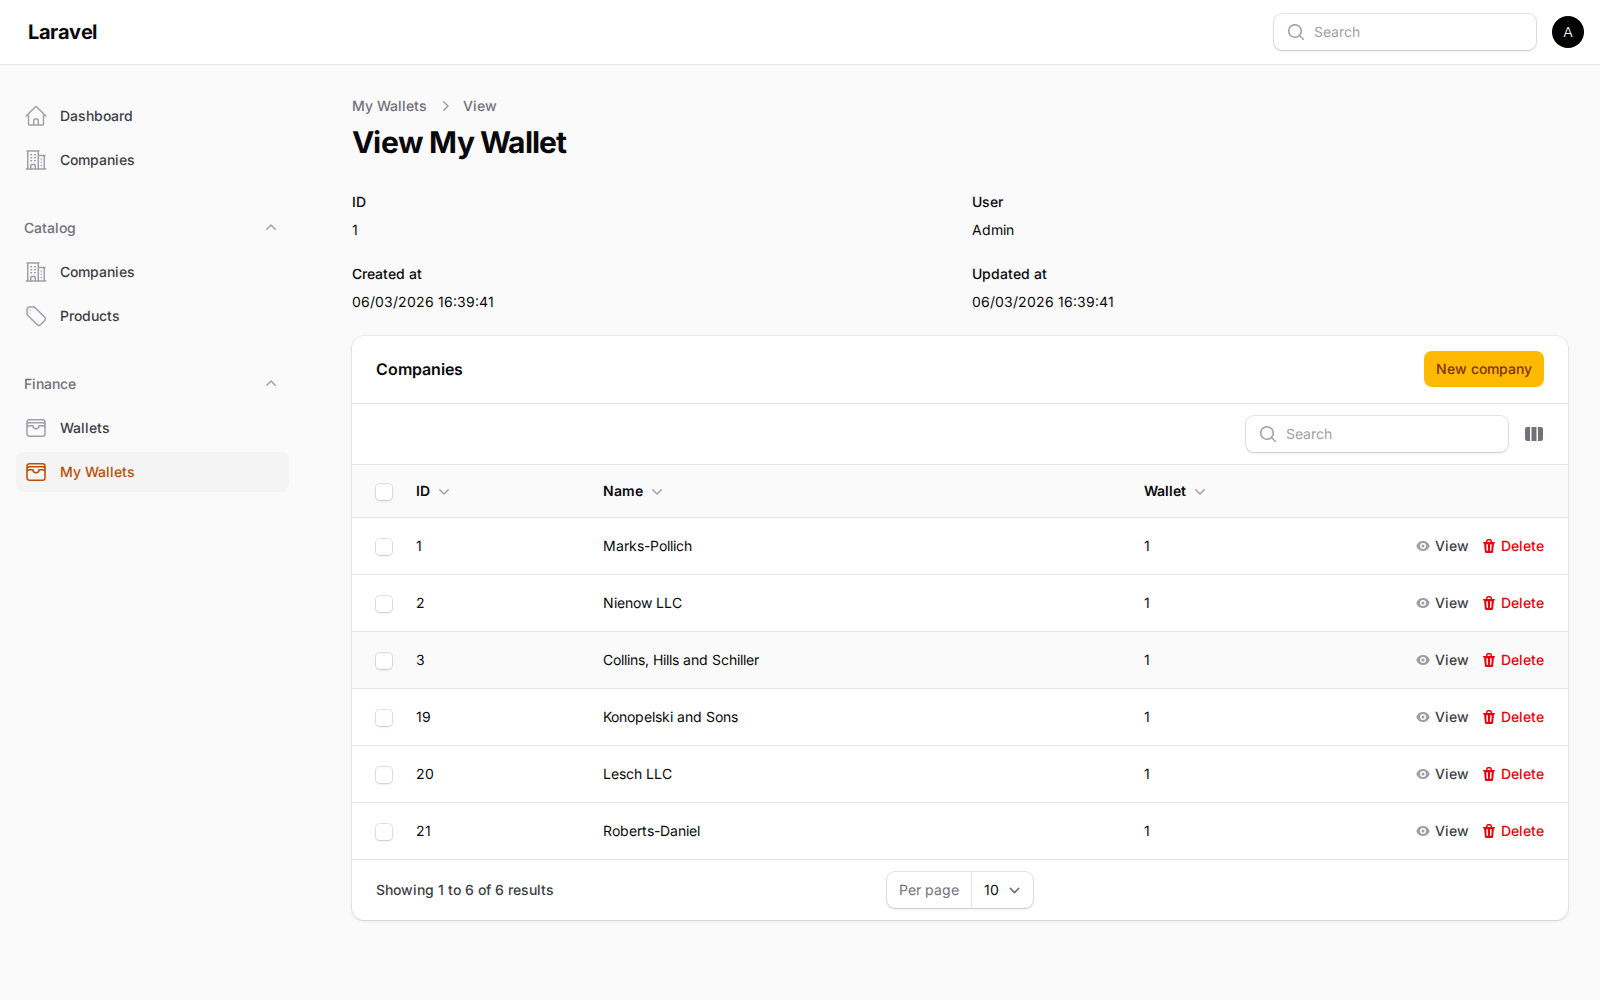Screen dimensions: 1600x1000
Task: Open the per page 10 dropdown
Action: (x=1001, y=889)
